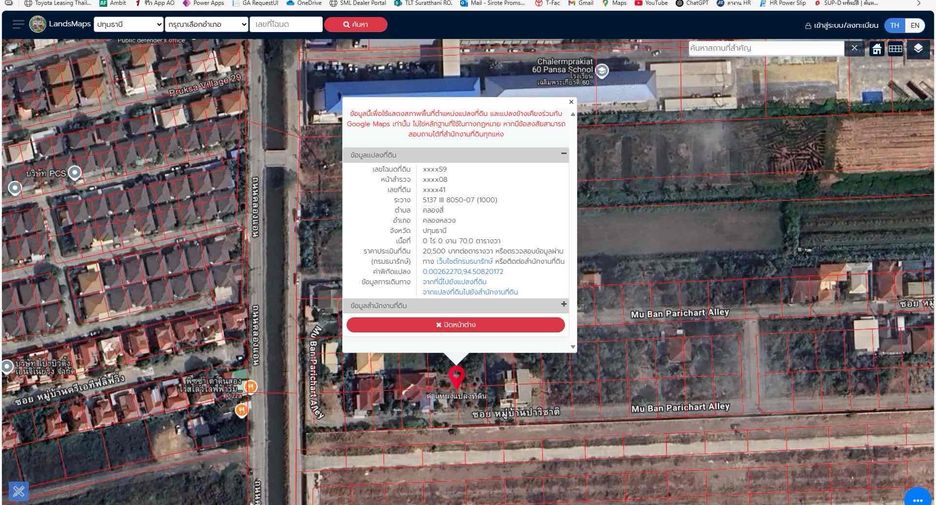This screenshot has width=936, height=505.
Task: Open the blue chat bubble at bottom-right
Action: point(917,497)
